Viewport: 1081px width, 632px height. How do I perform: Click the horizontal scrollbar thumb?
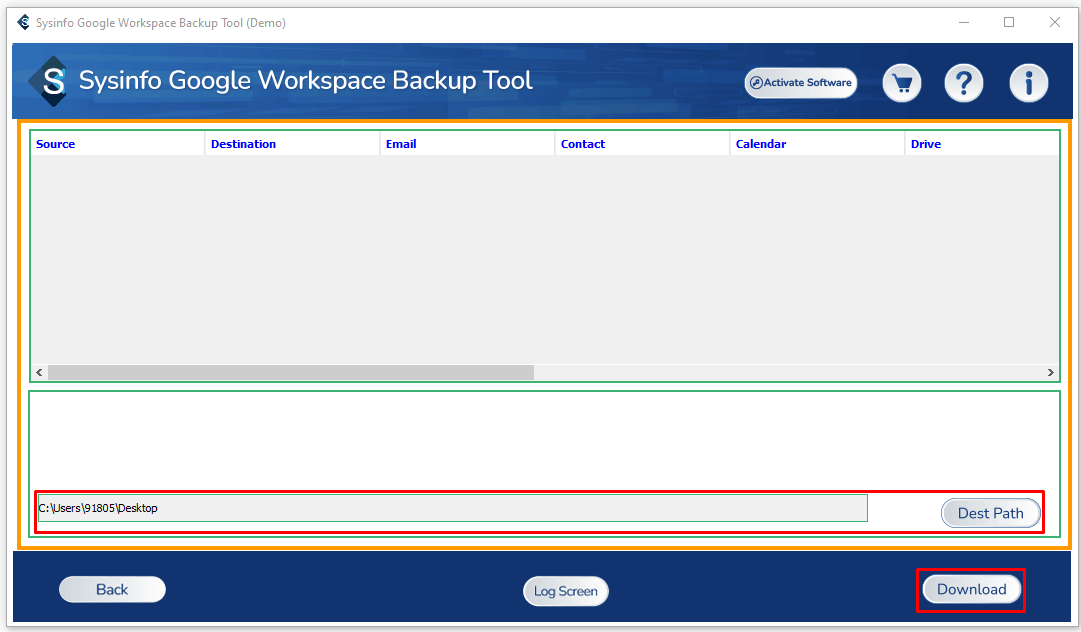[x=291, y=372]
